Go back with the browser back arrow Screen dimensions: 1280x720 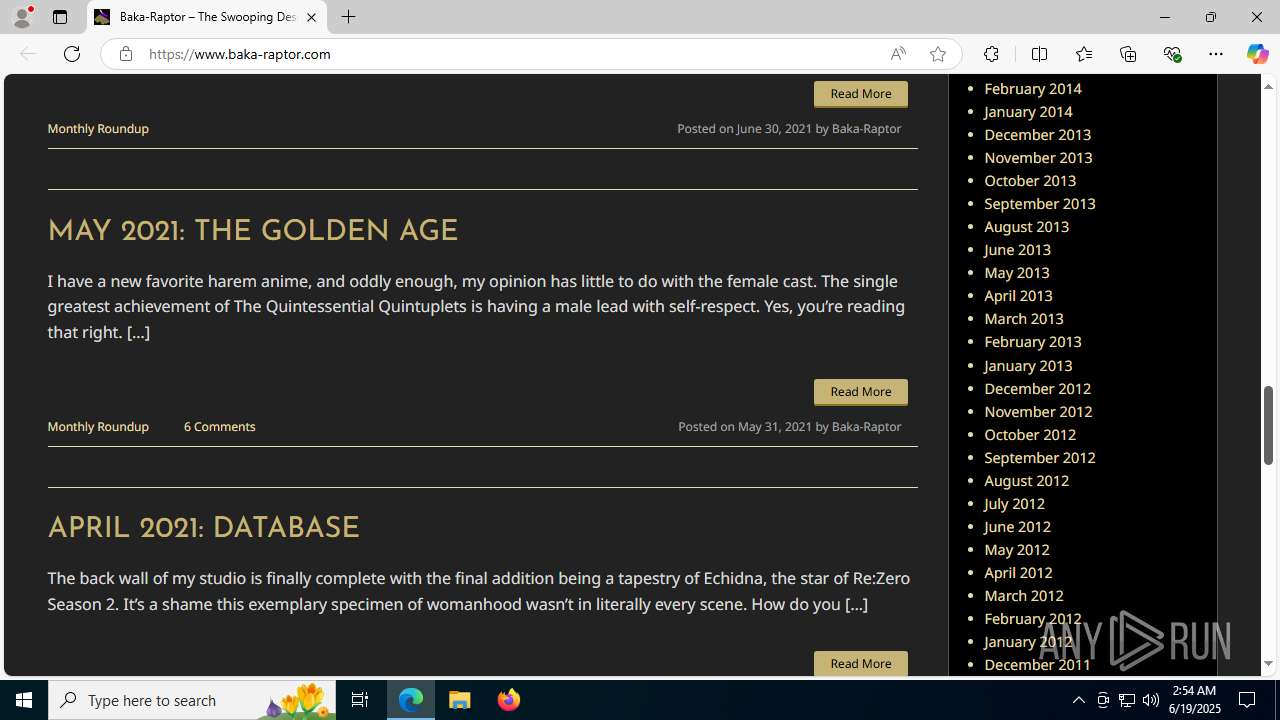pos(28,54)
